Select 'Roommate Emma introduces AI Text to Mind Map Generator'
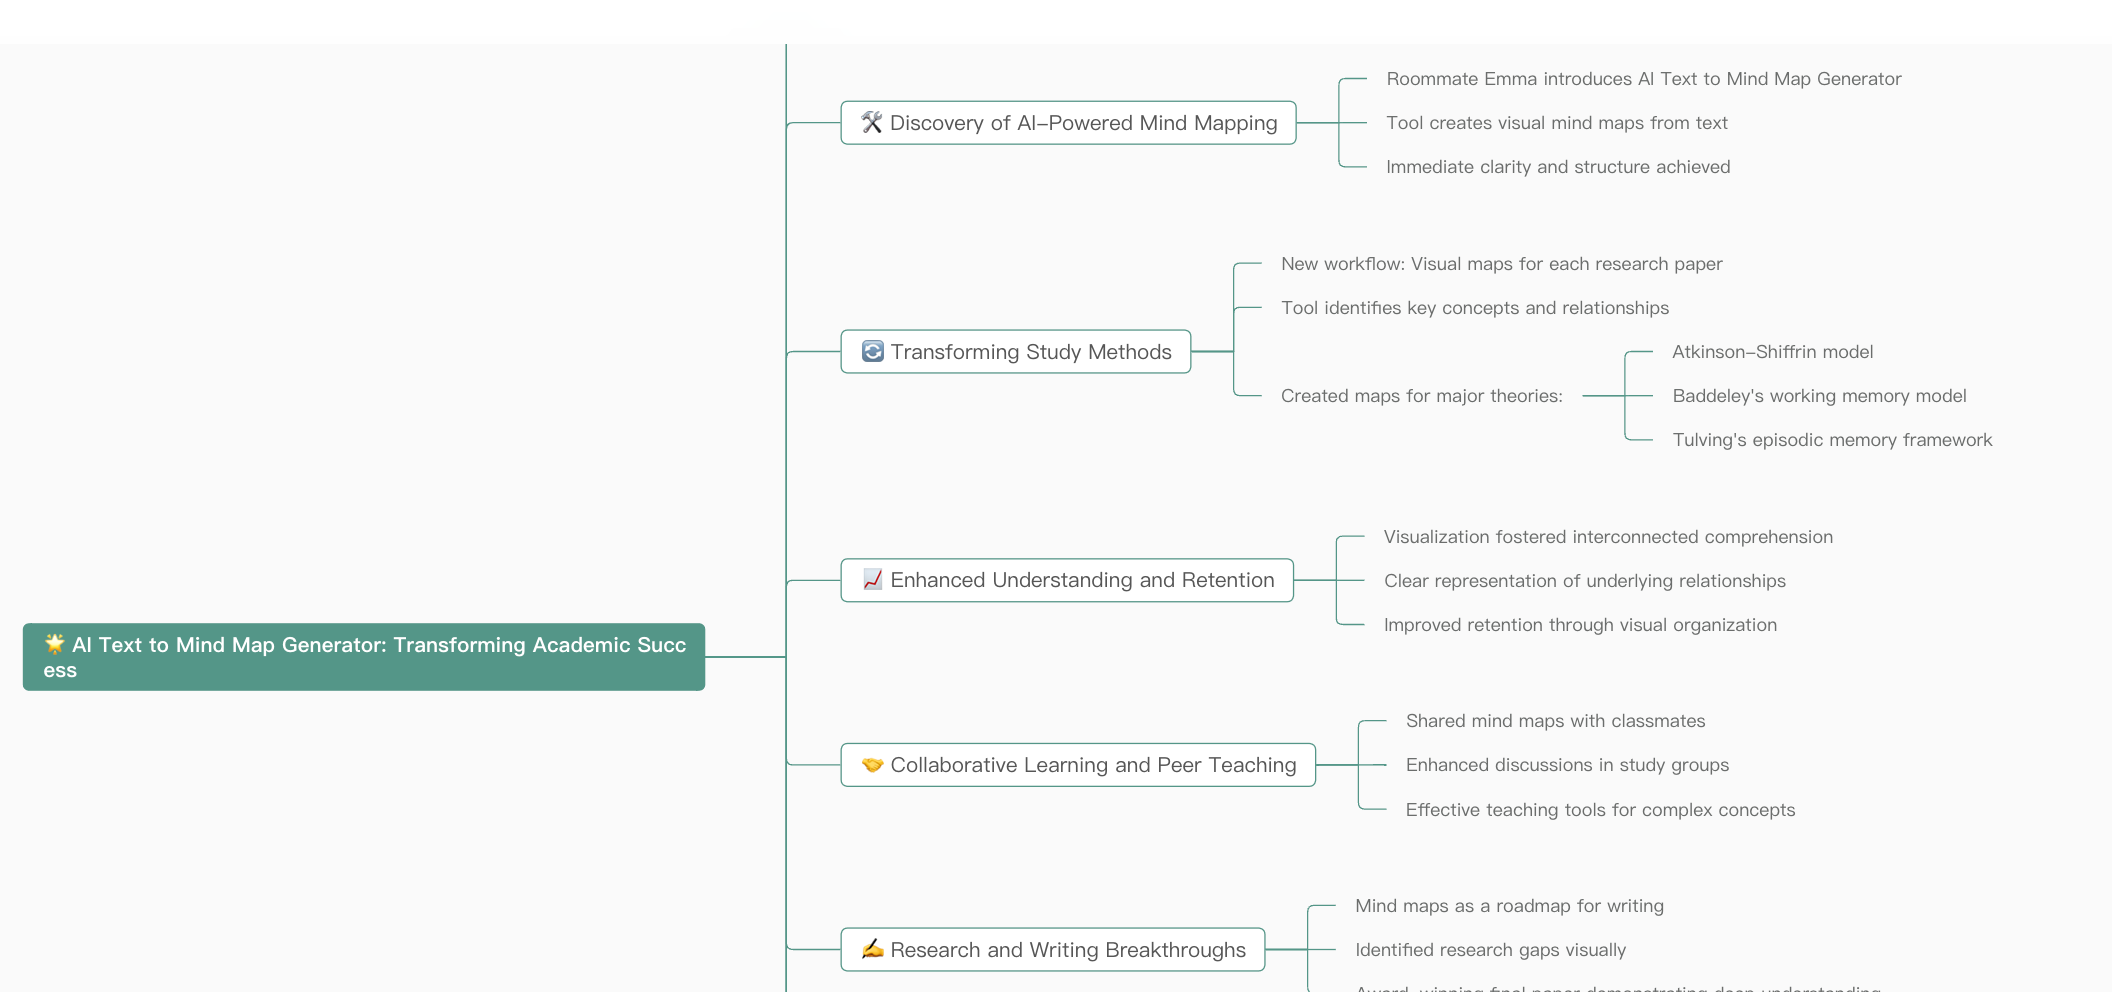The height and width of the screenshot is (992, 2112). [1644, 79]
